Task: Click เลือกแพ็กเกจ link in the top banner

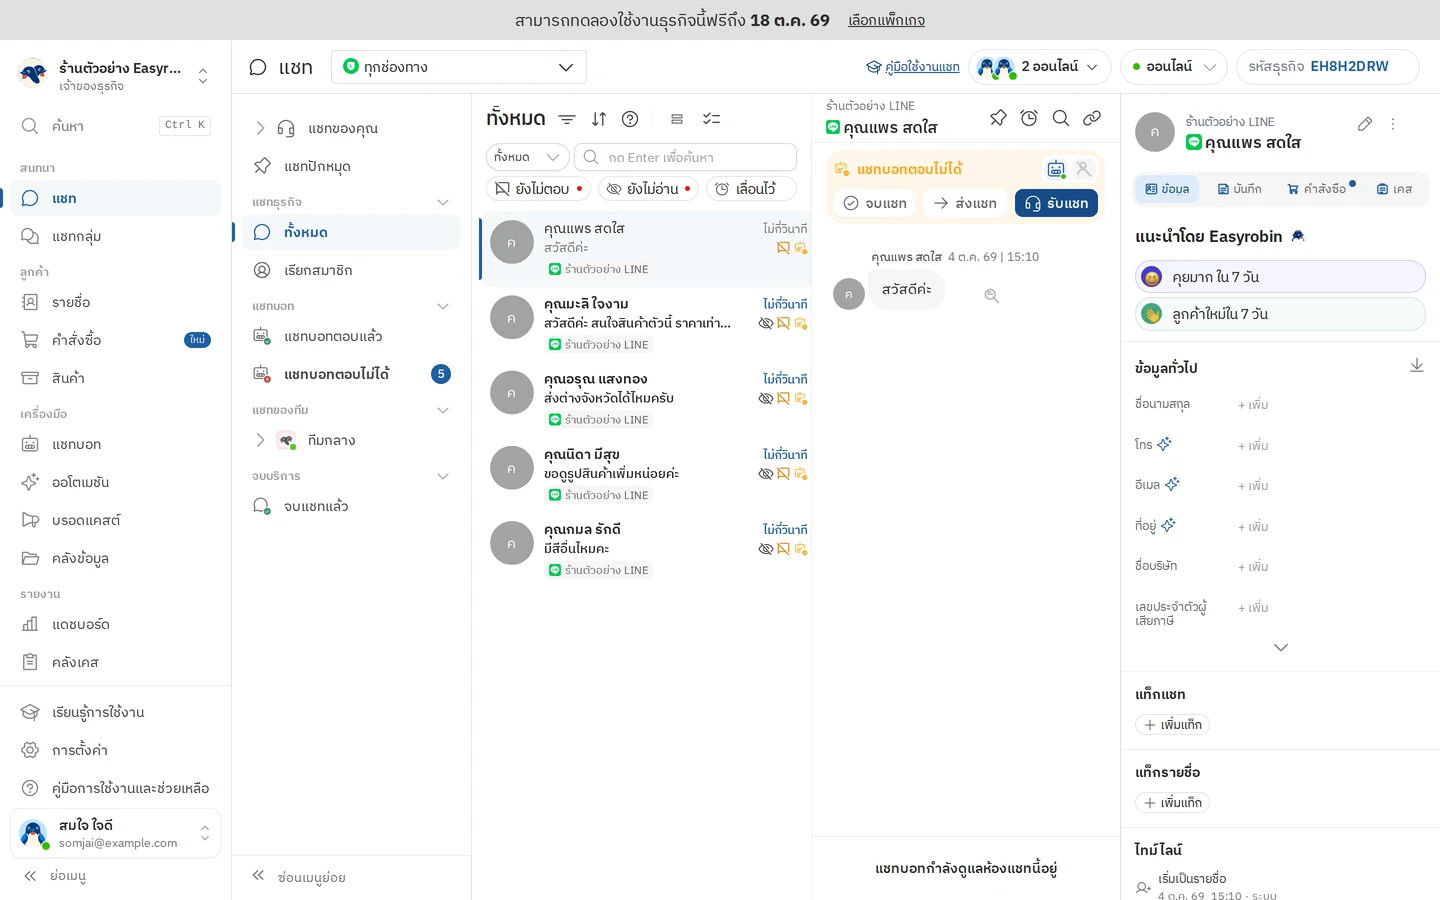Action: point(886,20)
